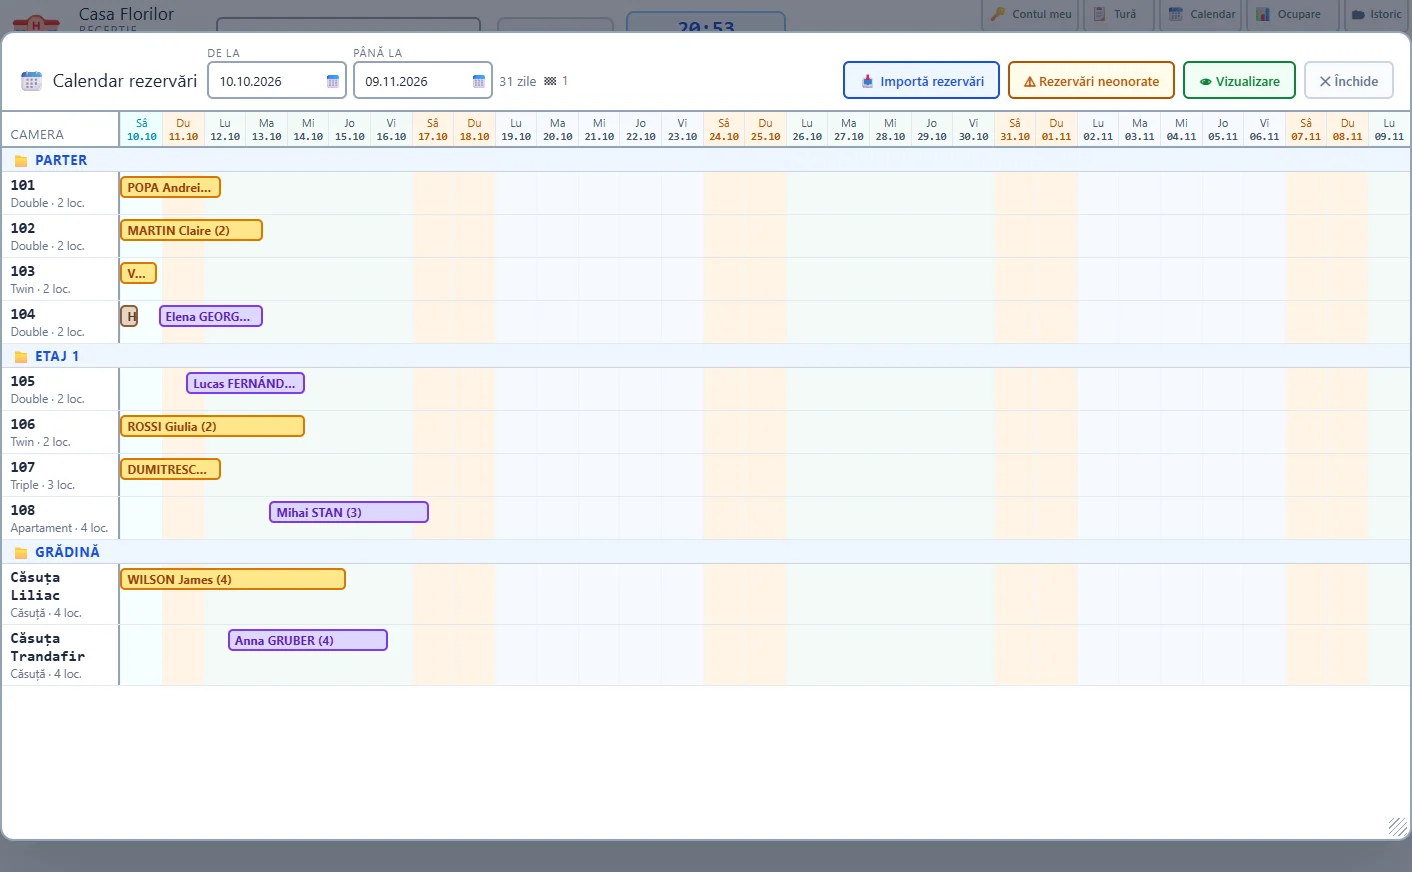Open the ROSSI Giulia (2) reservation
The height and width of the screenshot is (872, 1412).
pos(212,426)
